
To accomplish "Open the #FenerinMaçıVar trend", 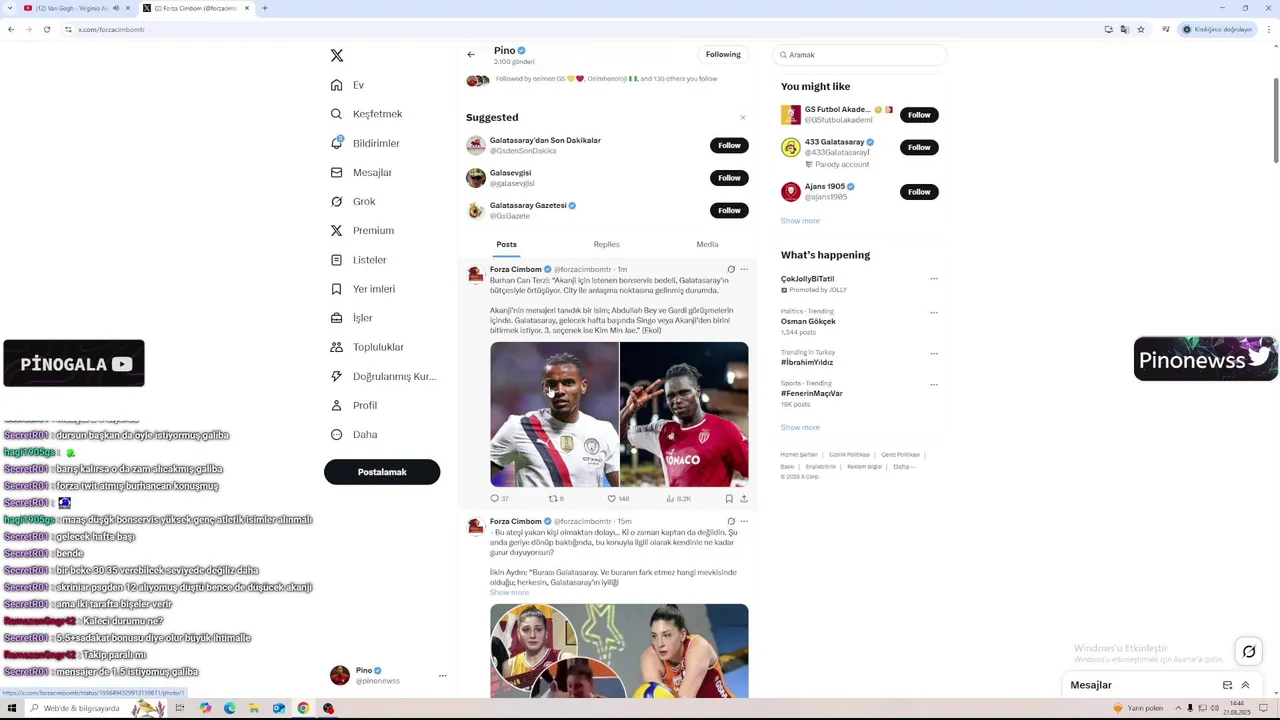I will tap(812, 393).
